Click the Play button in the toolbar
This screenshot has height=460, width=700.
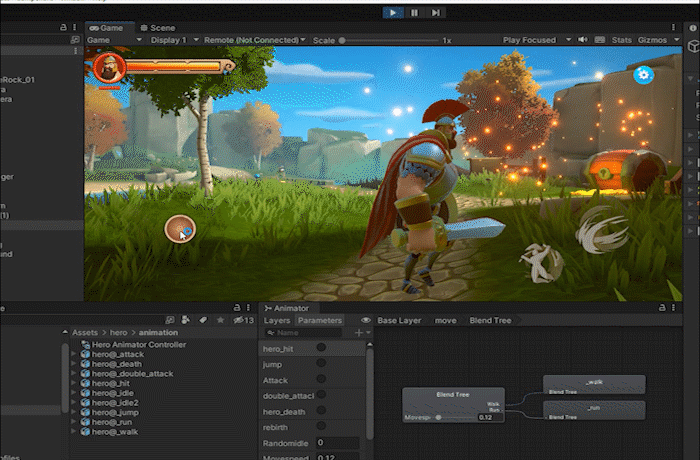392,13
